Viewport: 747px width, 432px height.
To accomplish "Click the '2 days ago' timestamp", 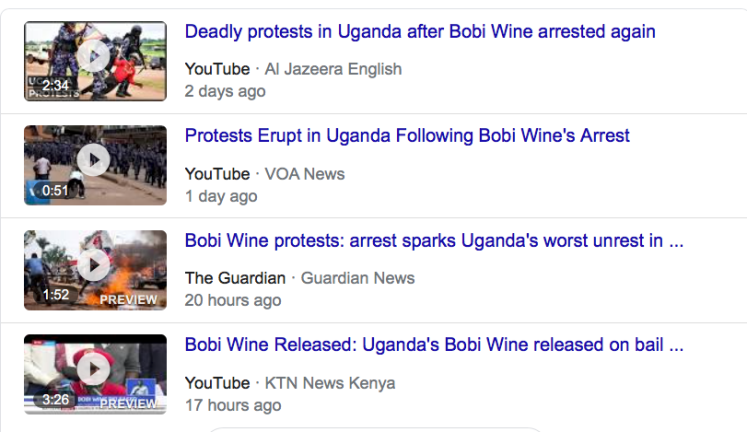I will pos(225,91).
